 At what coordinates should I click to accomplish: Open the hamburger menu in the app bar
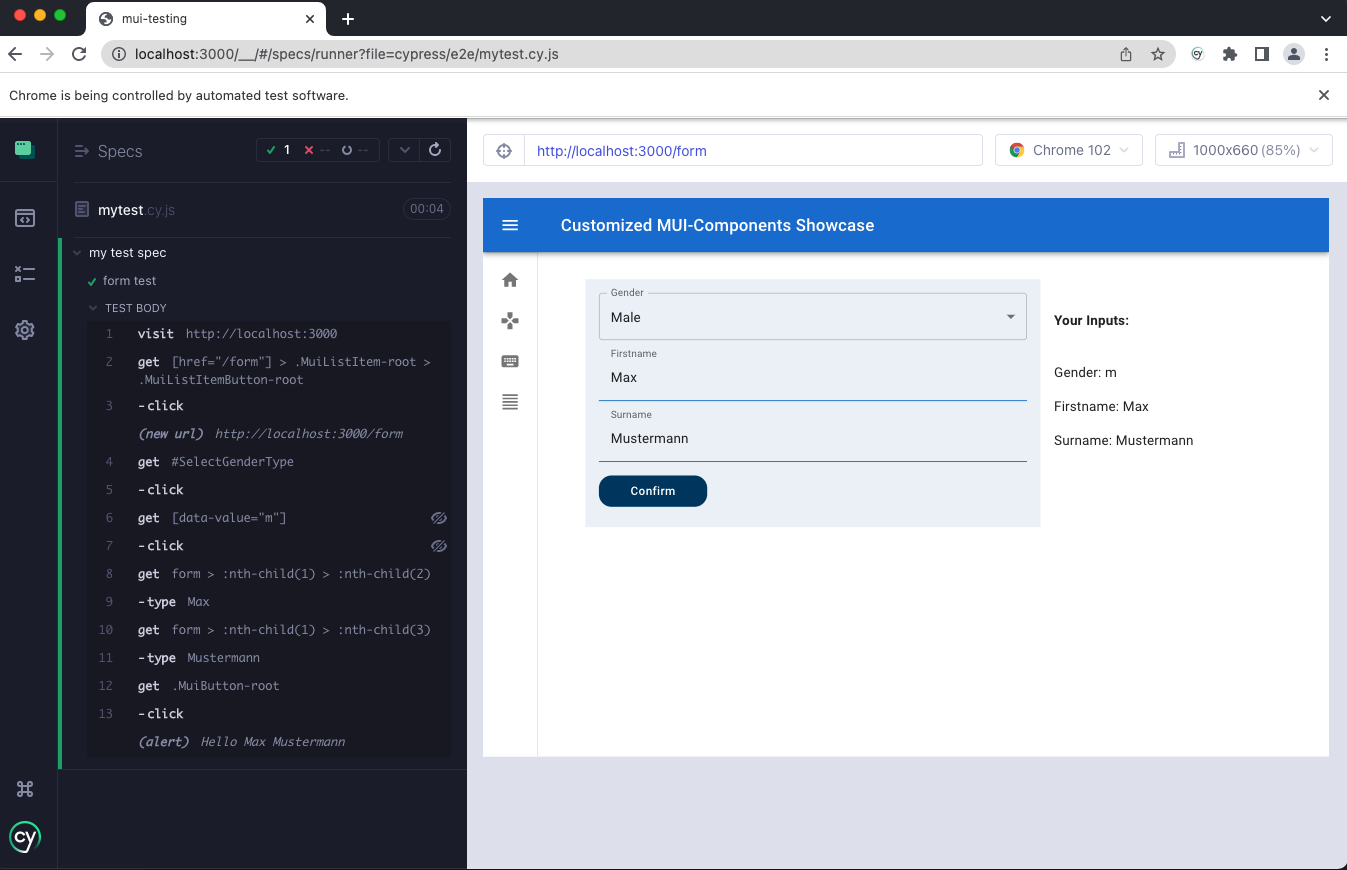[x=510, y=225]
